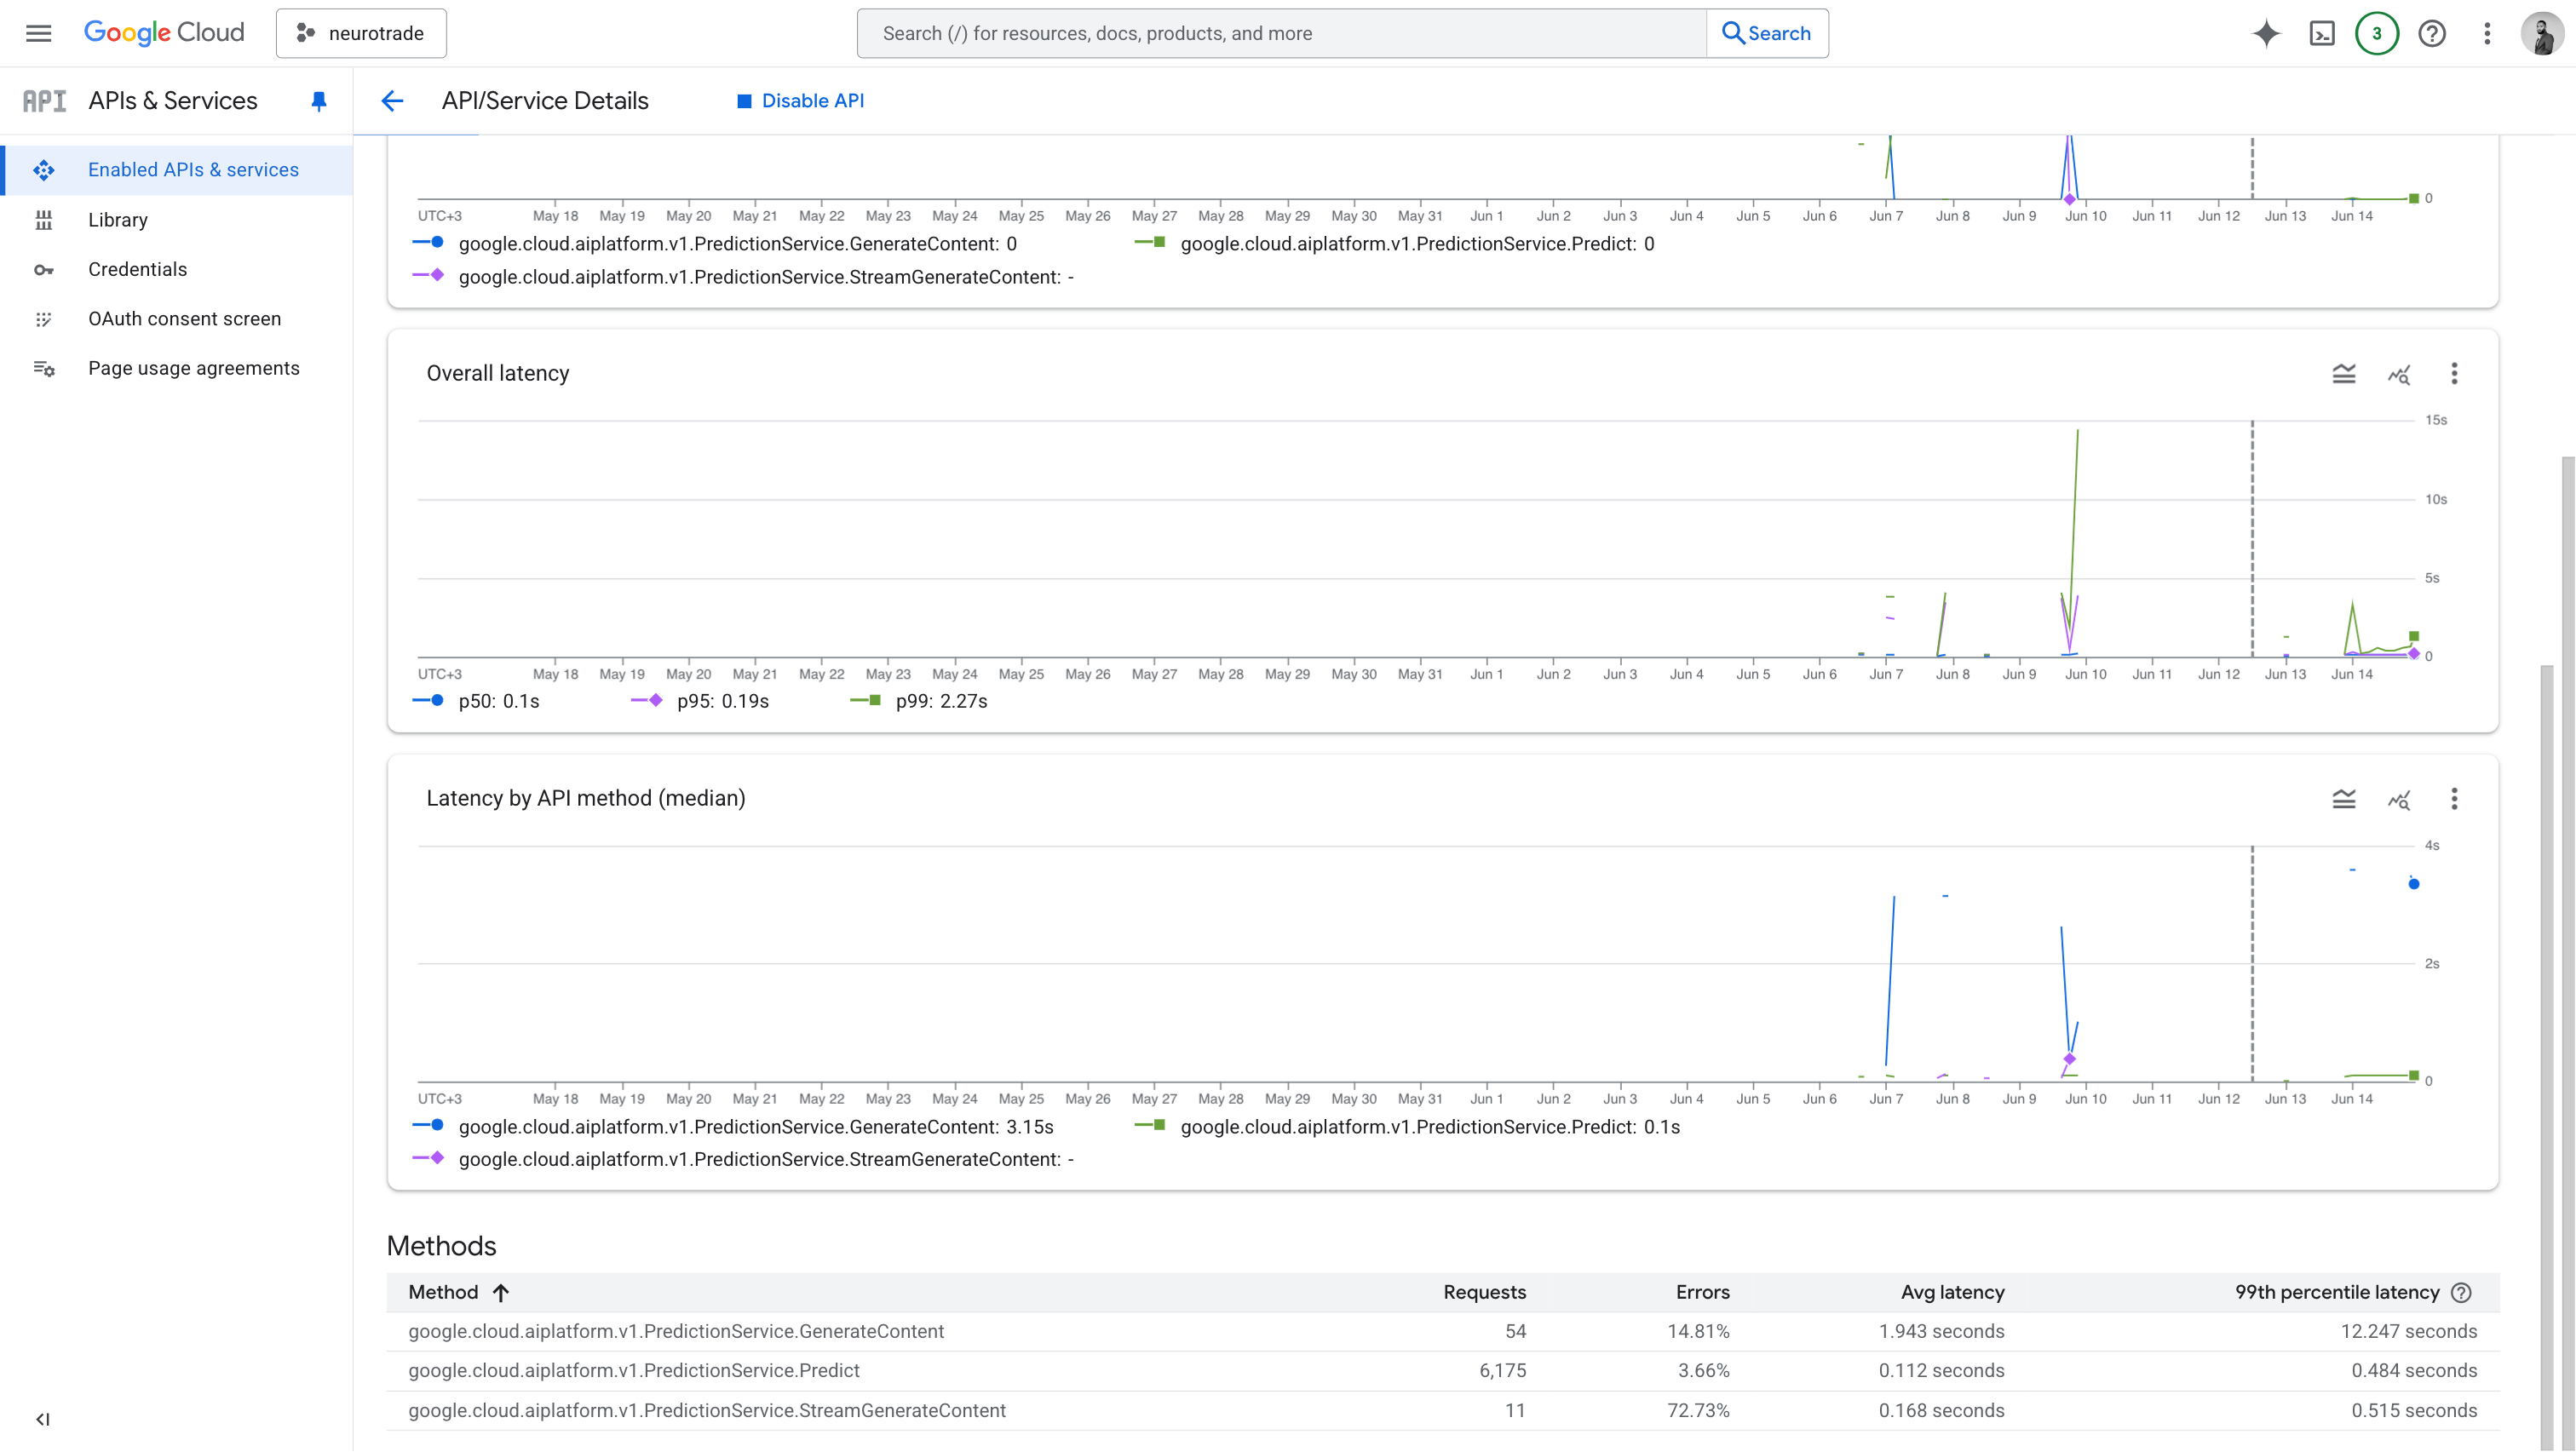The width and height of the screenshot is (2576, 1452).
Task: Explore Overall latency chart data icon
Action: coord(2399,374)
